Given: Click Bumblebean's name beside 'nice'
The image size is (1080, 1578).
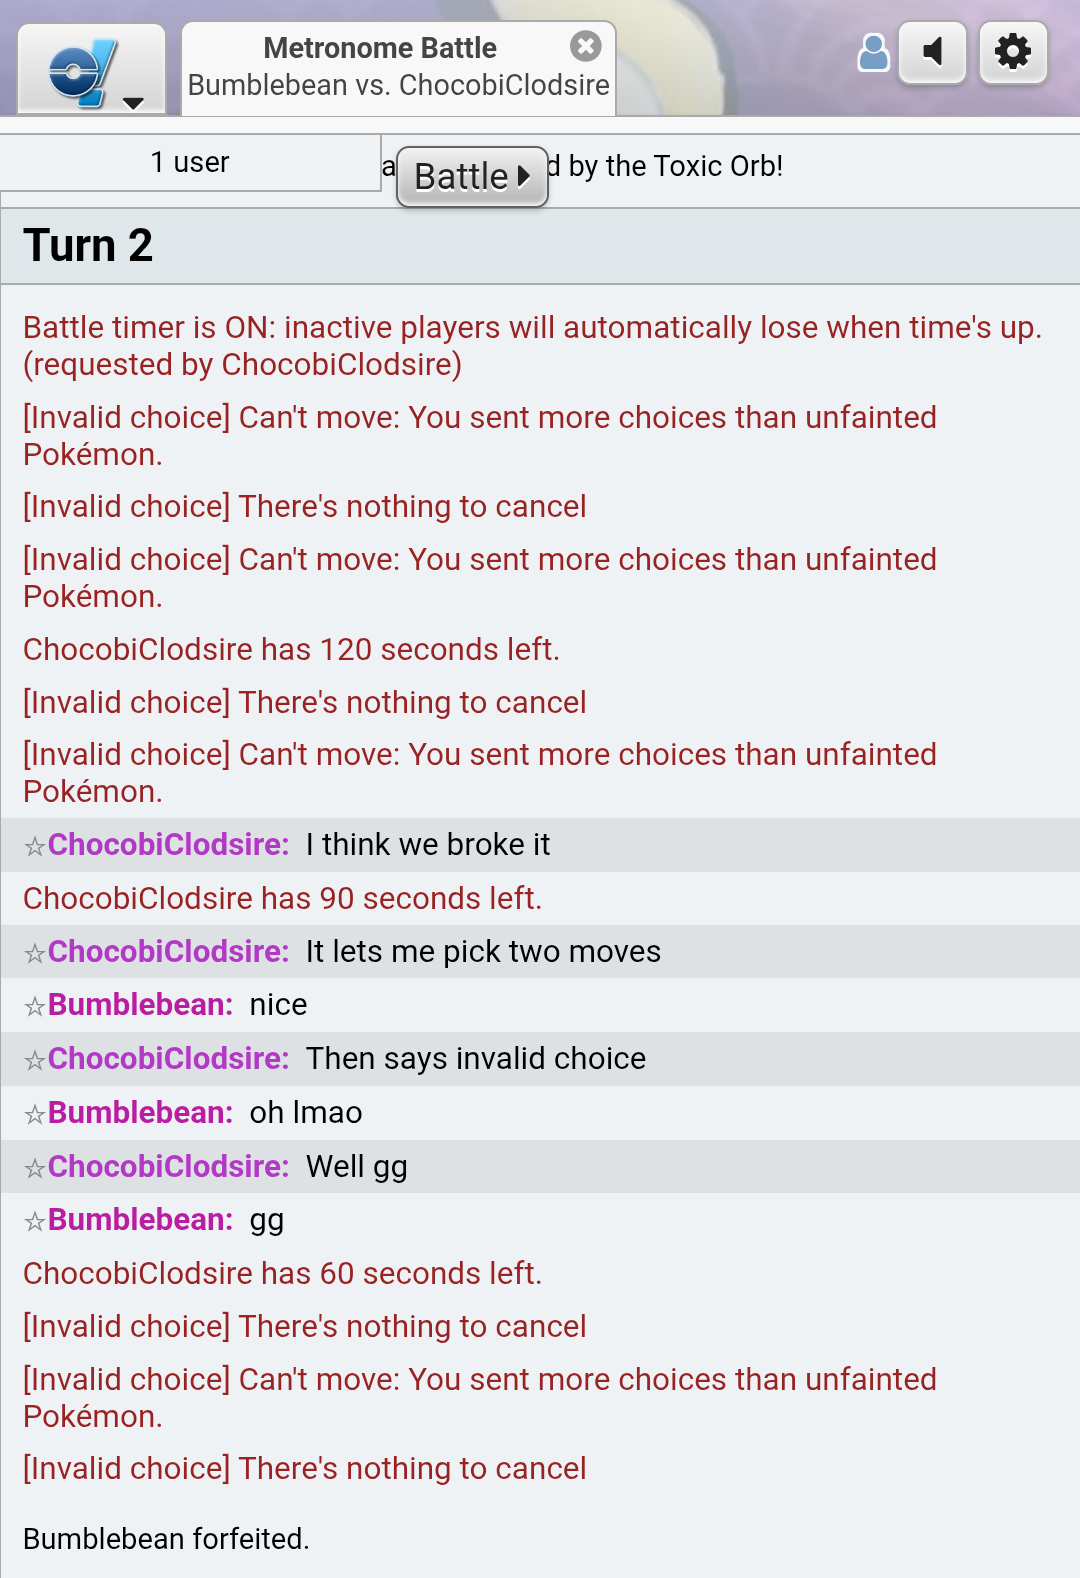Looking at the screenshot, I should click(x=141, y=1005).
